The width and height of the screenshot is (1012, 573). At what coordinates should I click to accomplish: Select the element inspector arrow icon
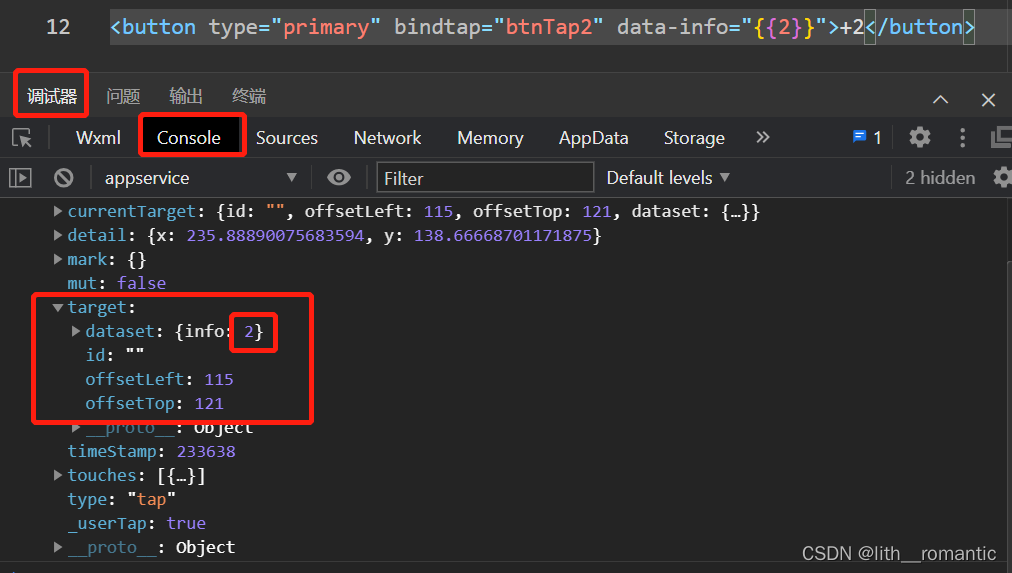click(x=22, y=138)
